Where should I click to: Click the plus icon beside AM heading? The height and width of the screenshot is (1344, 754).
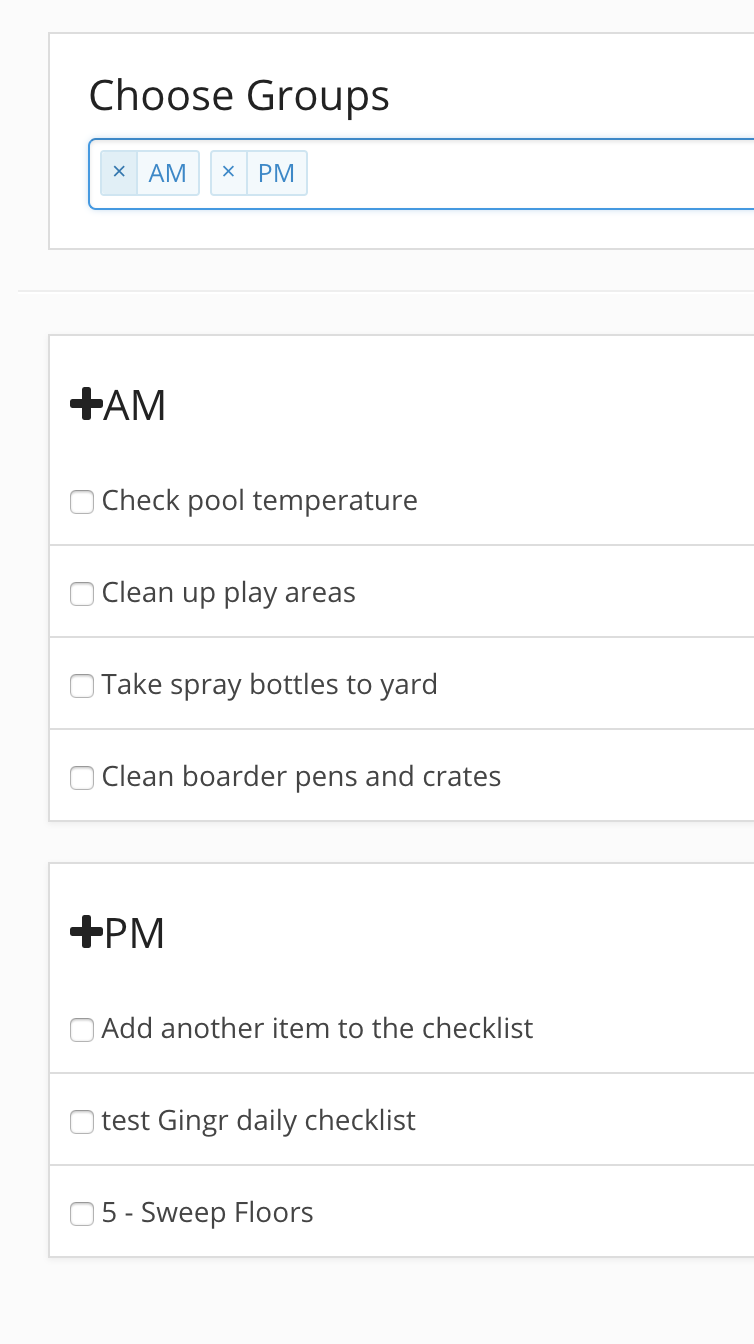86,405
